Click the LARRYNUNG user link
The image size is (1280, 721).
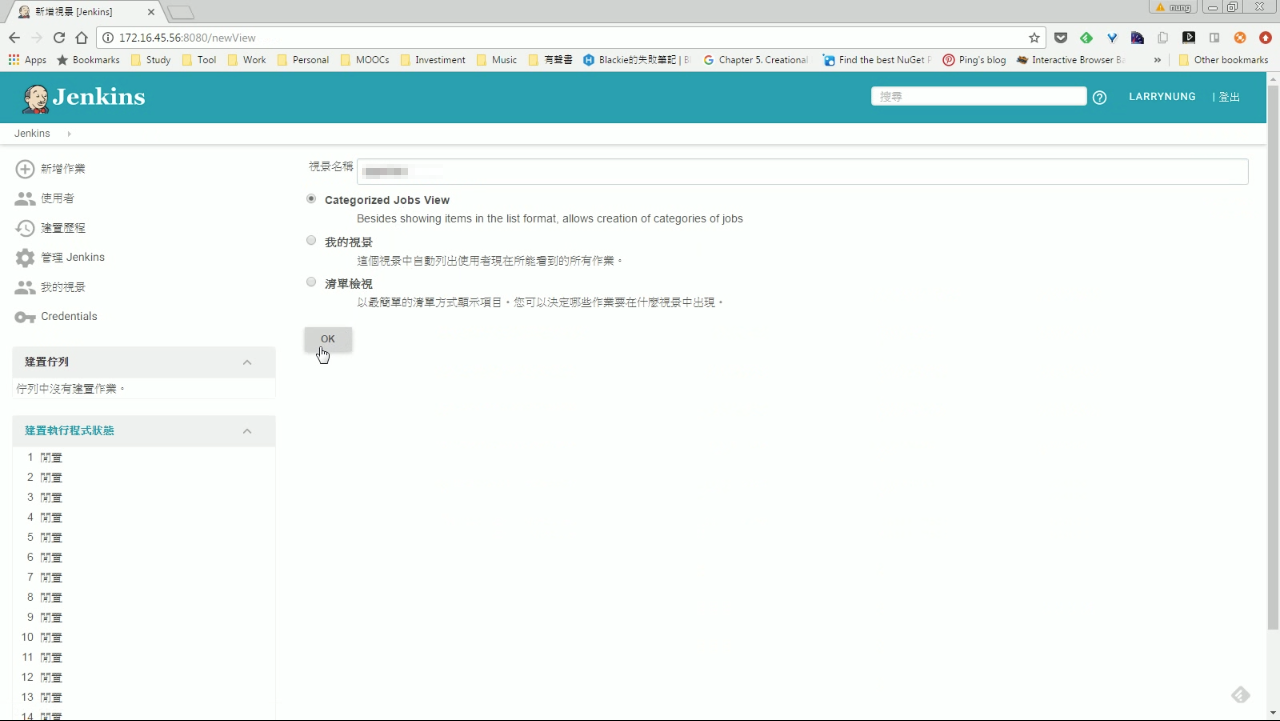coord(1162,97)
